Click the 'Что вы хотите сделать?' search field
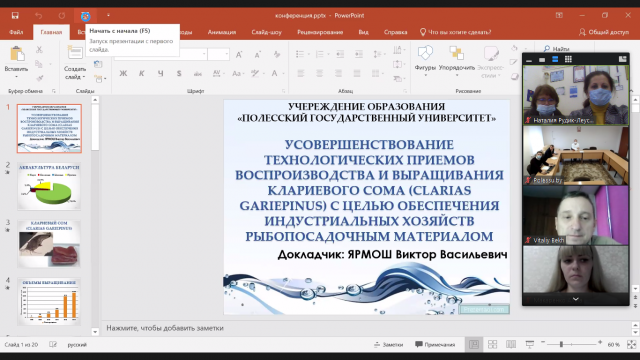The width and height of the screenshot is (640, 360). click(456, 32)
